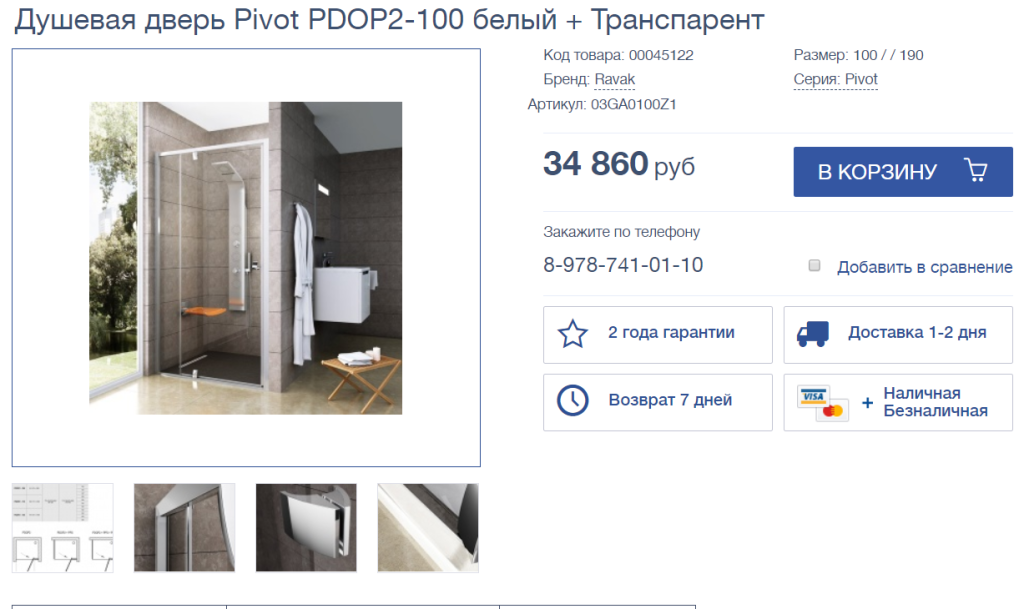Click the clock return icon
The width and height of the screenshot is (1024, 609).
point(573,400)
